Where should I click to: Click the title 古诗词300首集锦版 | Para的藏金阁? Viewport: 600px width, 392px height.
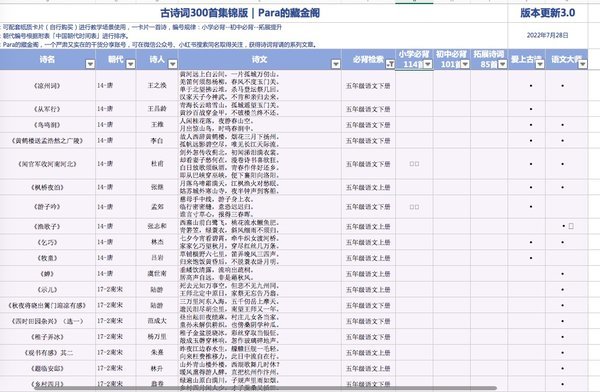pyautogui.click(x=240, y=13)
